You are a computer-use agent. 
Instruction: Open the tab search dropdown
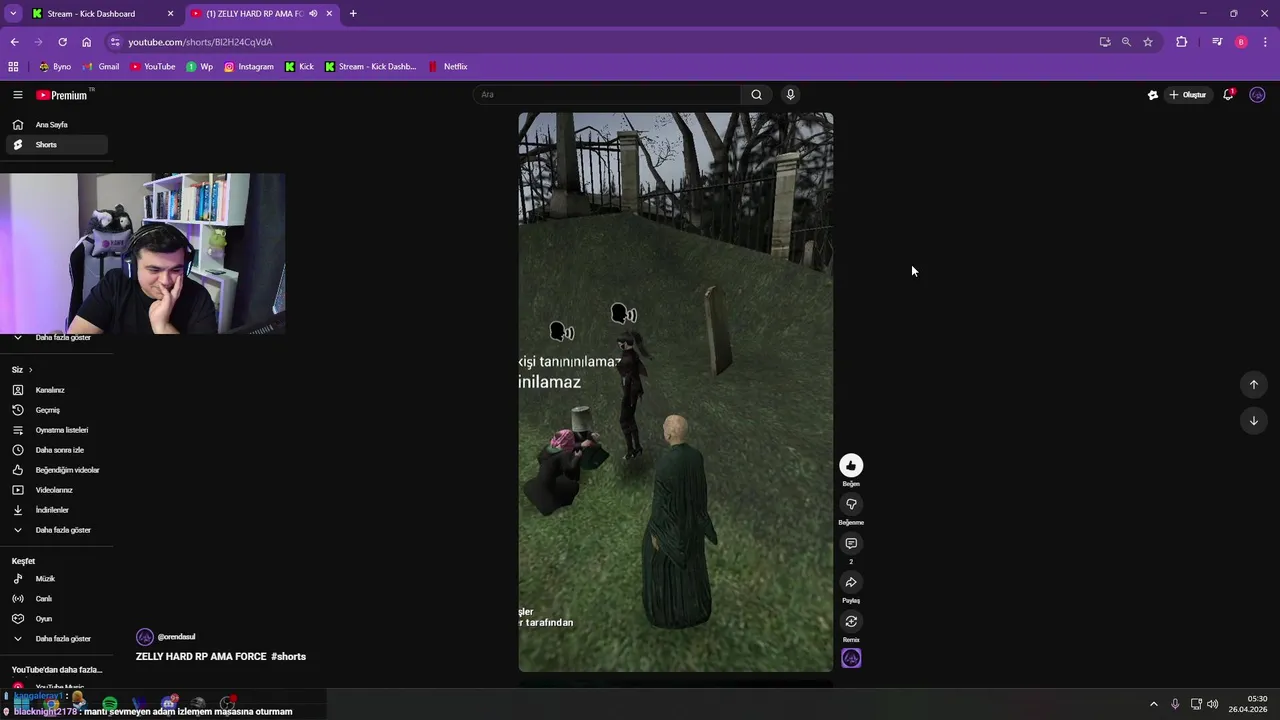[x=13, y=14]
